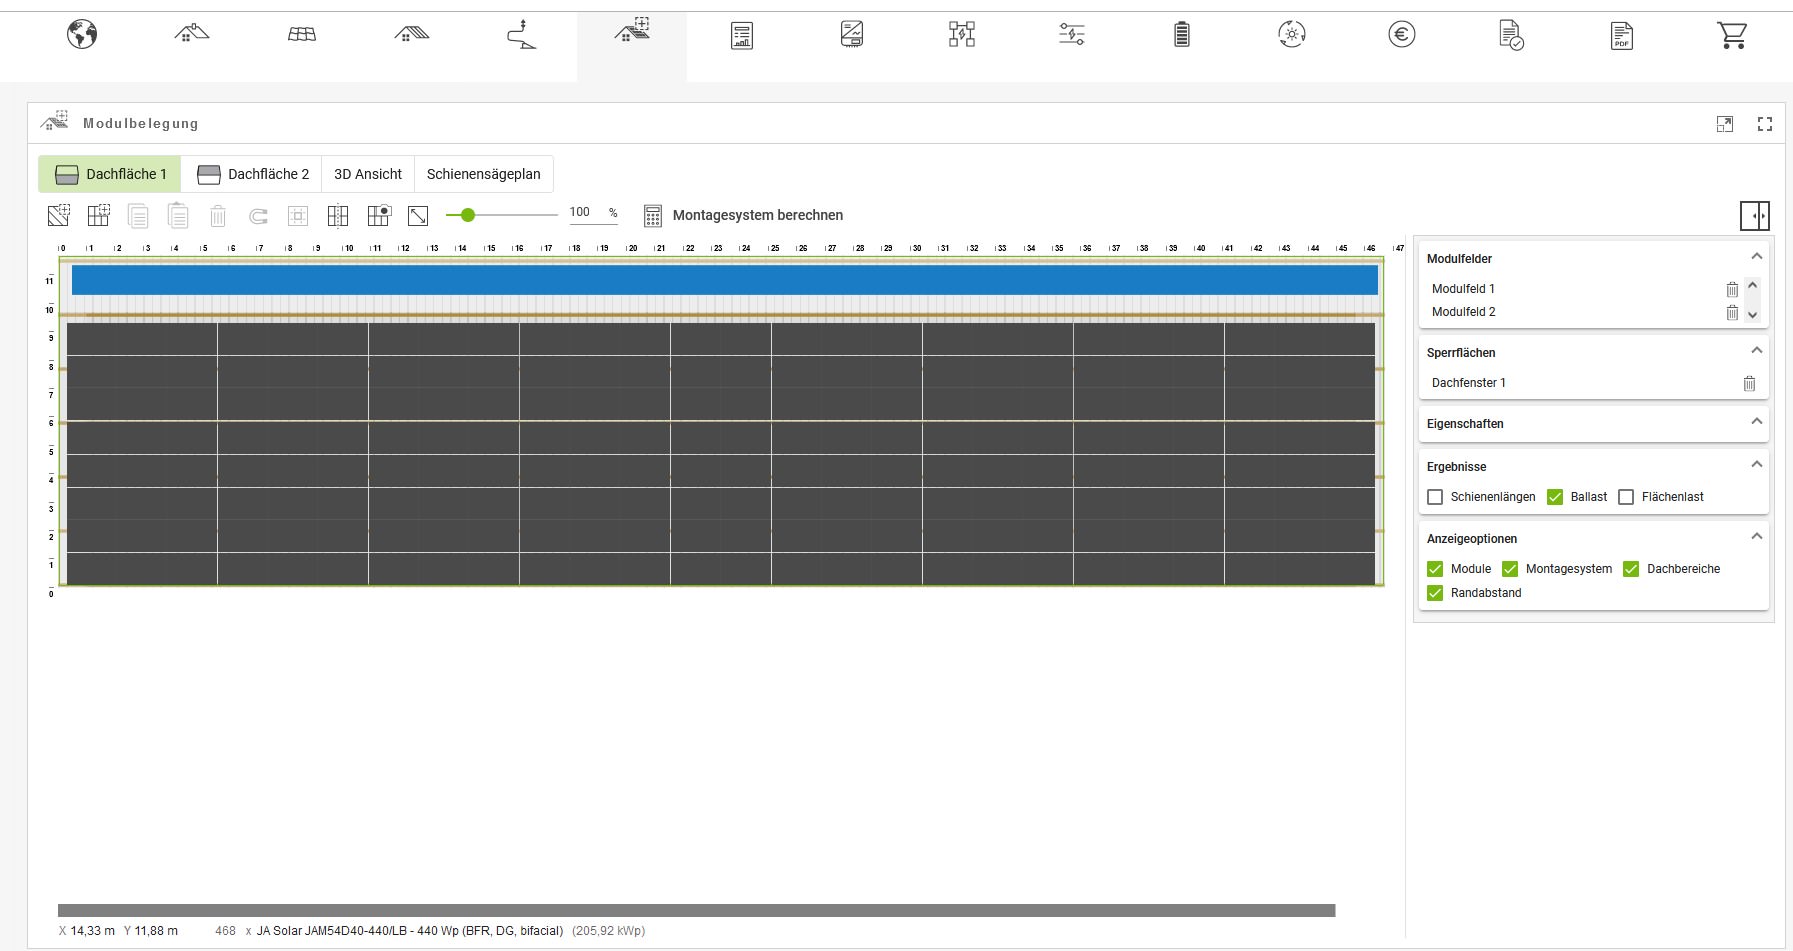Viewport: 1793px width, 951px height.
Task: Open the shopping cart icon
Action: pos(1732,35)
